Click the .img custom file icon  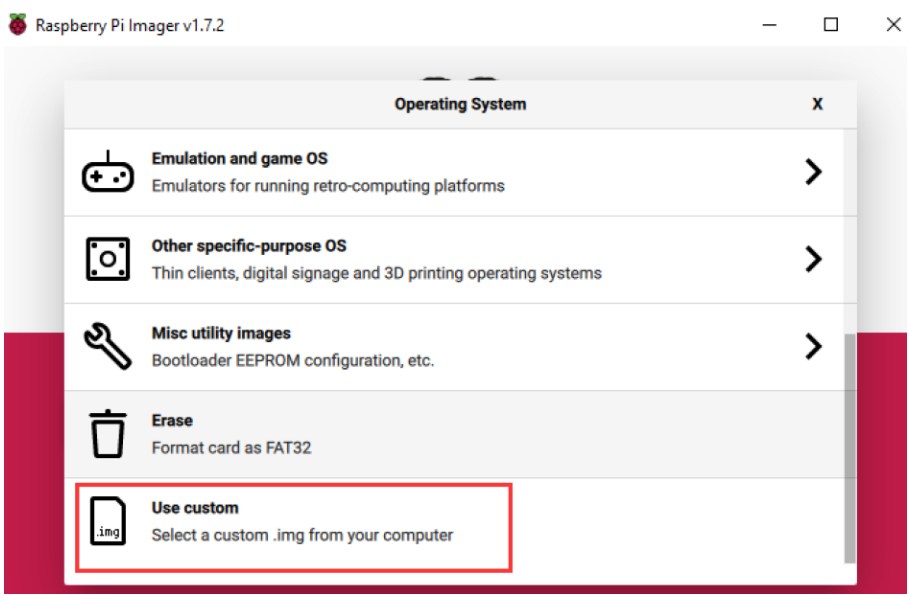pyautogui.click(x=108, y=521)
